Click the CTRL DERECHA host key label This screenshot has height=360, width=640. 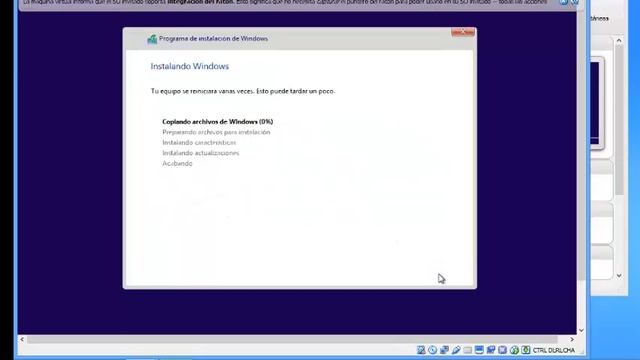[554, 350]
